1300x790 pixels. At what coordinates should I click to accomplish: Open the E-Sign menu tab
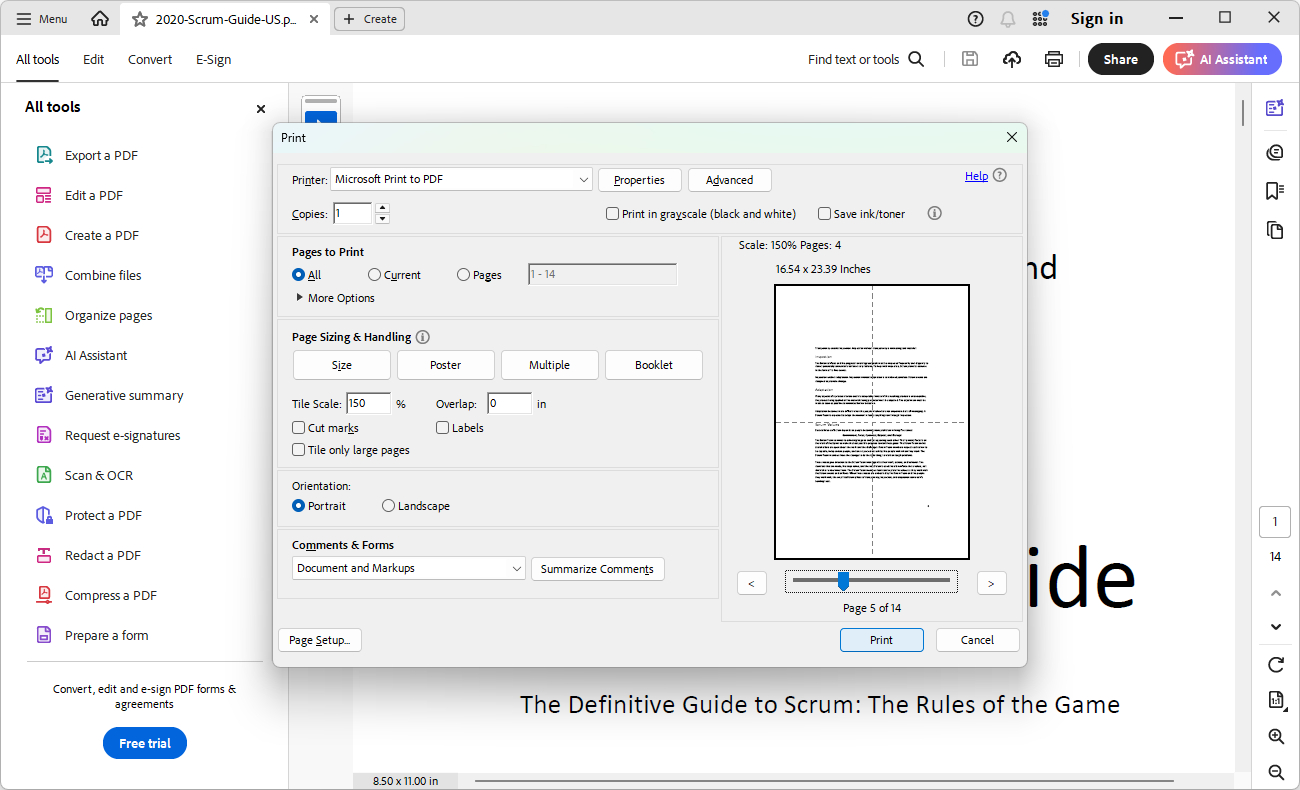tap(213, 59)
